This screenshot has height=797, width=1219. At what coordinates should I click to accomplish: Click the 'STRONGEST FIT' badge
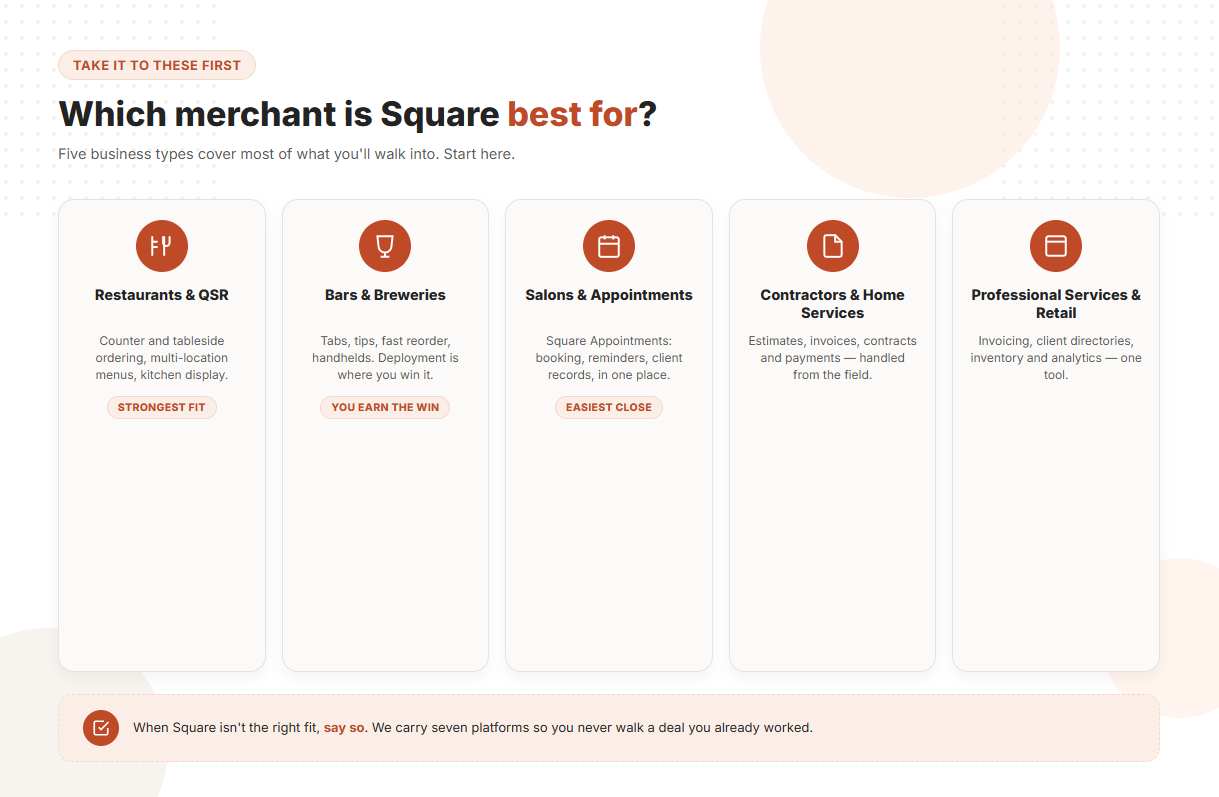pos(162,407)
